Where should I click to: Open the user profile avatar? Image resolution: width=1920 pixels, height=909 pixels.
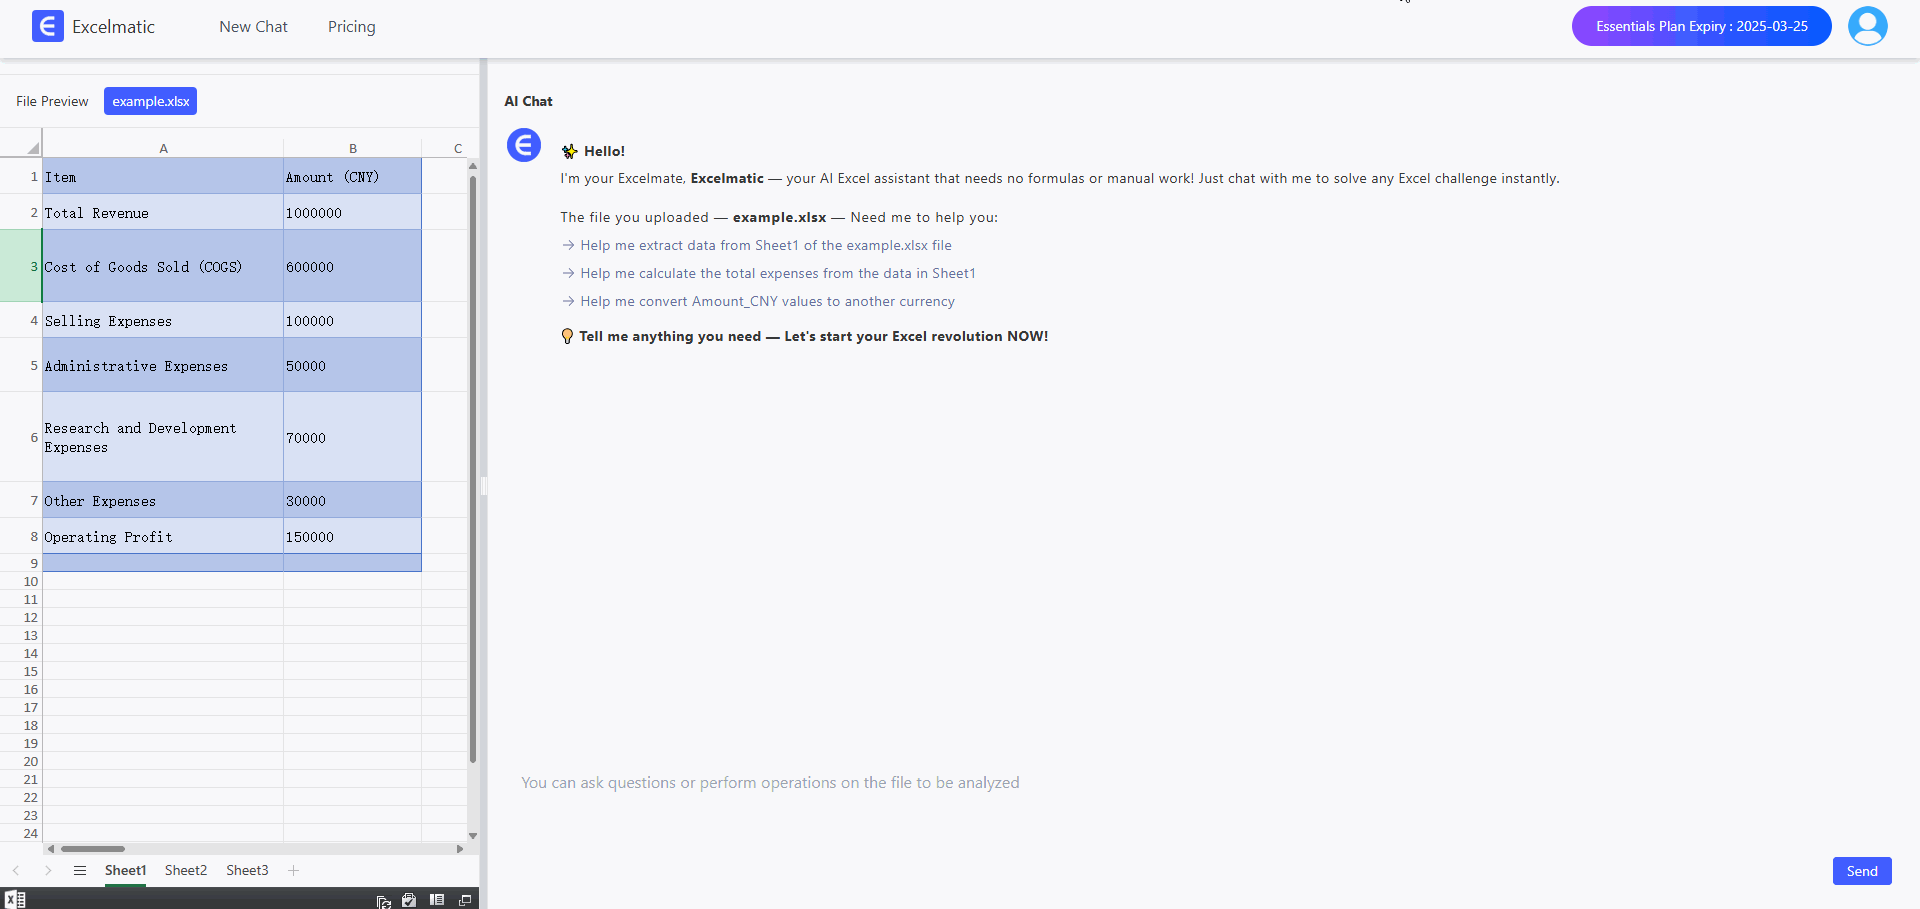click(x=1867, y=26)
